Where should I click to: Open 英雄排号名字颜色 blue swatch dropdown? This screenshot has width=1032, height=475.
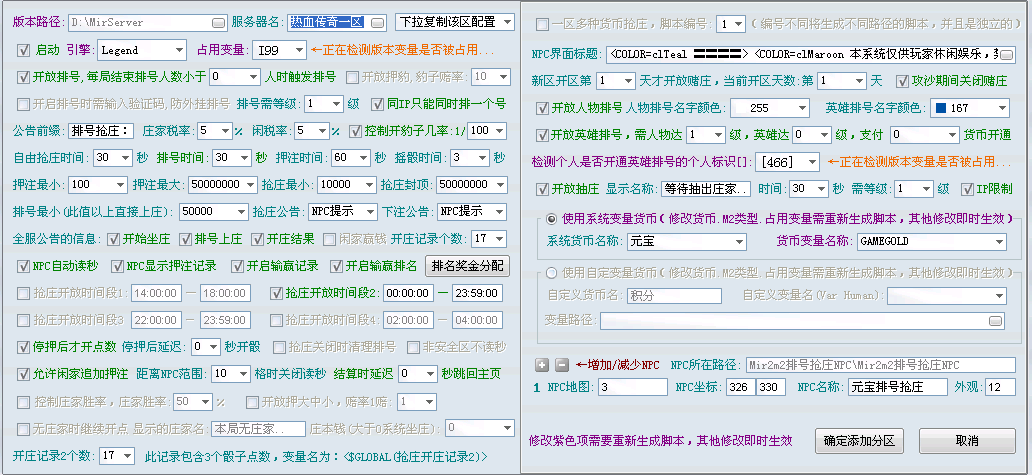coord(969,108)
